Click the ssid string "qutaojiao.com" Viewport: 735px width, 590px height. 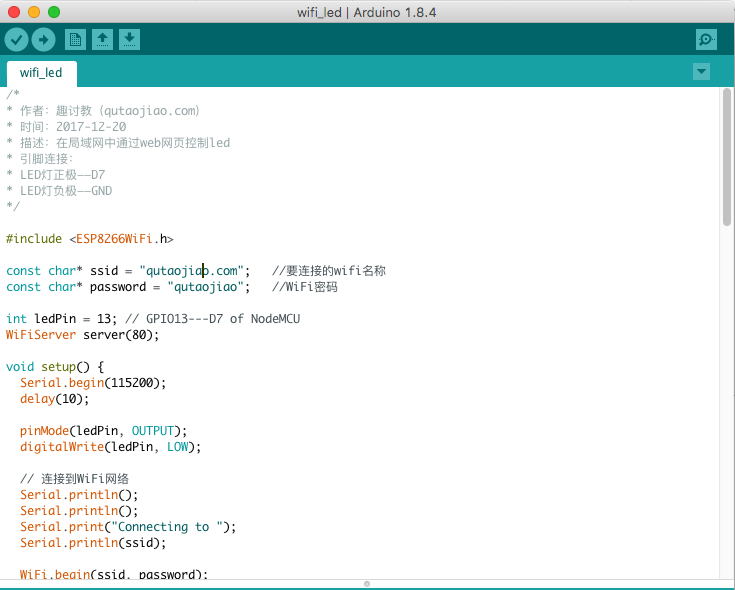pyautogui.click(x=191, y=271)
